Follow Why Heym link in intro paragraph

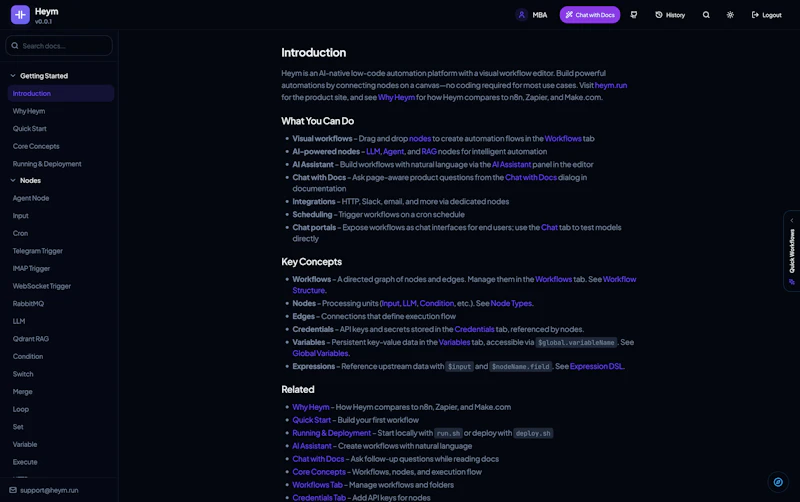[x=396, y=97]
